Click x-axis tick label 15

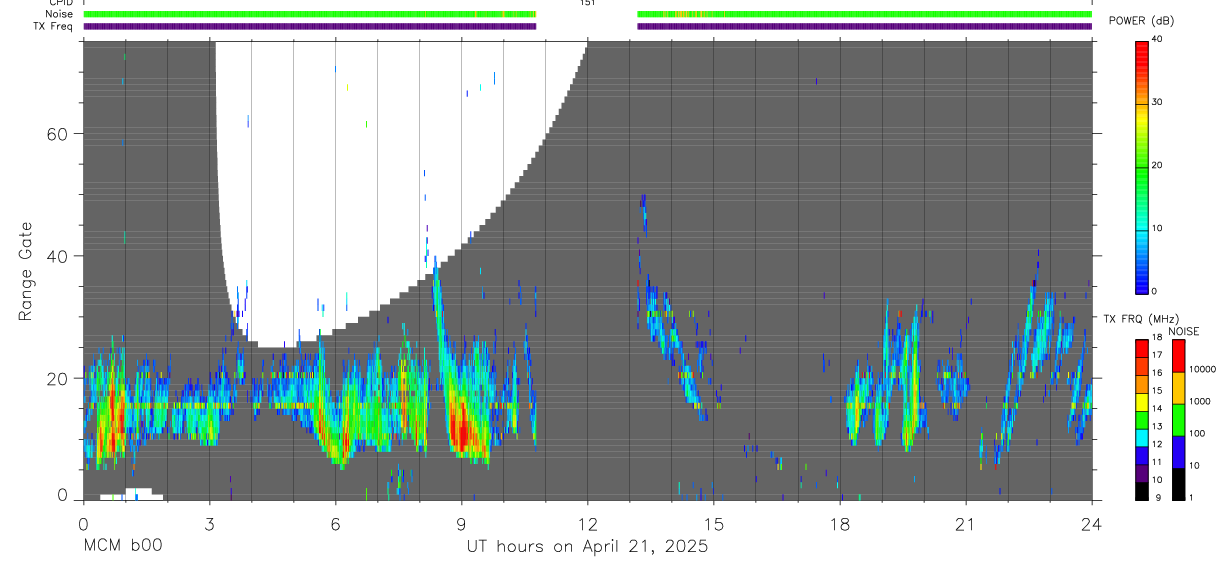click(x=714, y=524)
